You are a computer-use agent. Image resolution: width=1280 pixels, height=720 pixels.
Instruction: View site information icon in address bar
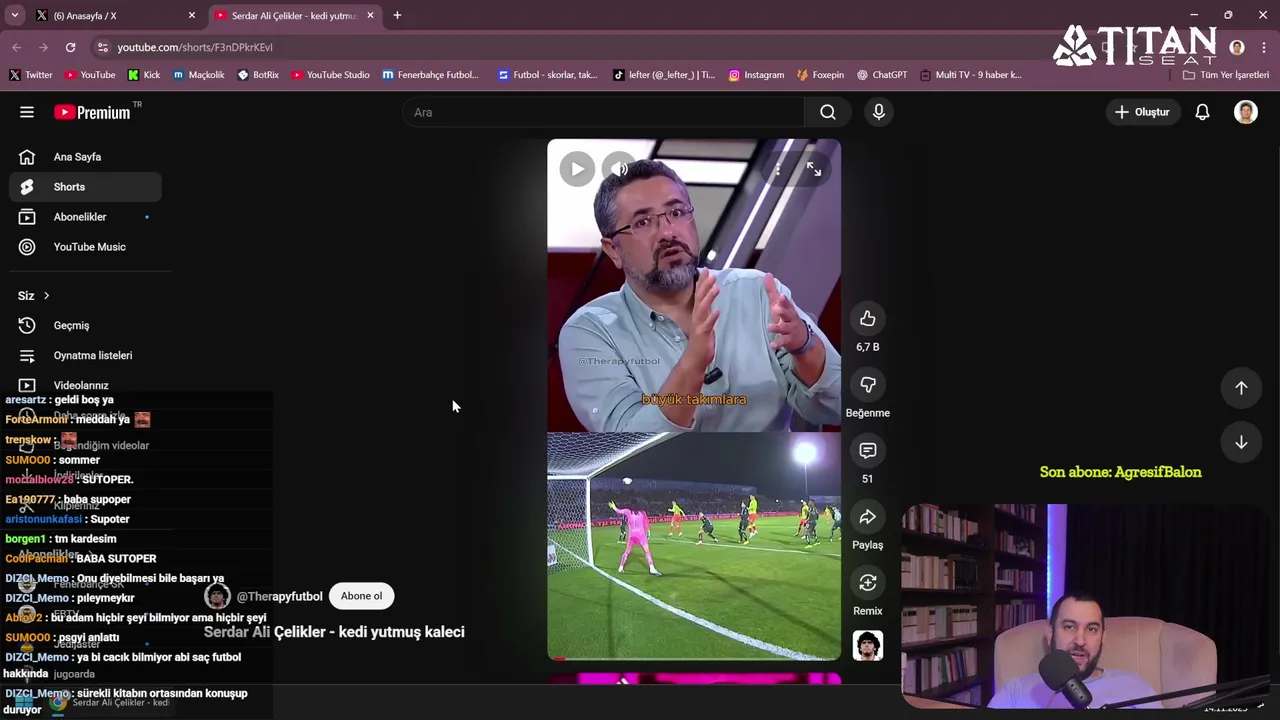(102, 47)
